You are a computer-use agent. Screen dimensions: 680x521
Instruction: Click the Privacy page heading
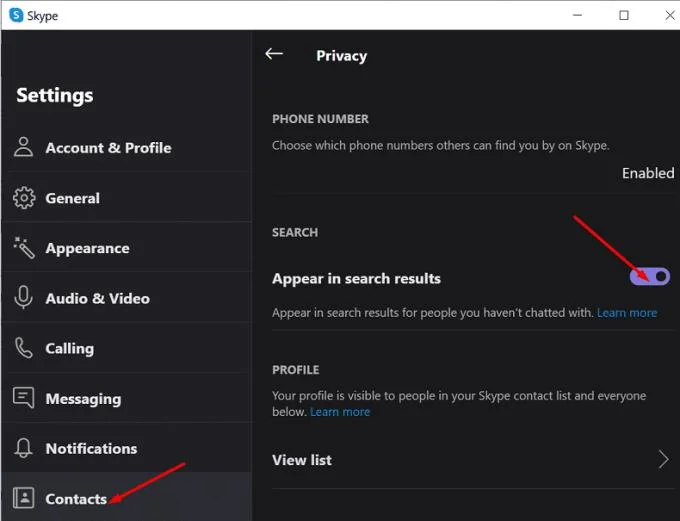click(341, 56)
